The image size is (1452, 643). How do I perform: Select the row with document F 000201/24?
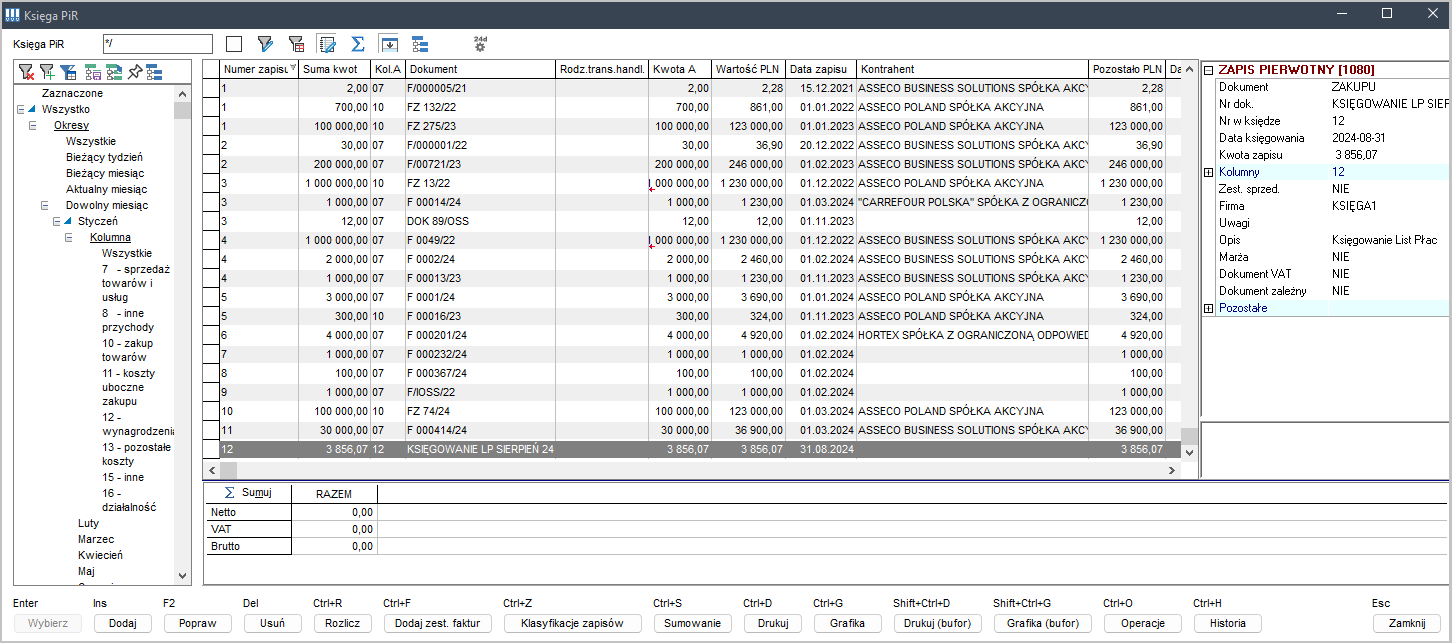(693, 335)
